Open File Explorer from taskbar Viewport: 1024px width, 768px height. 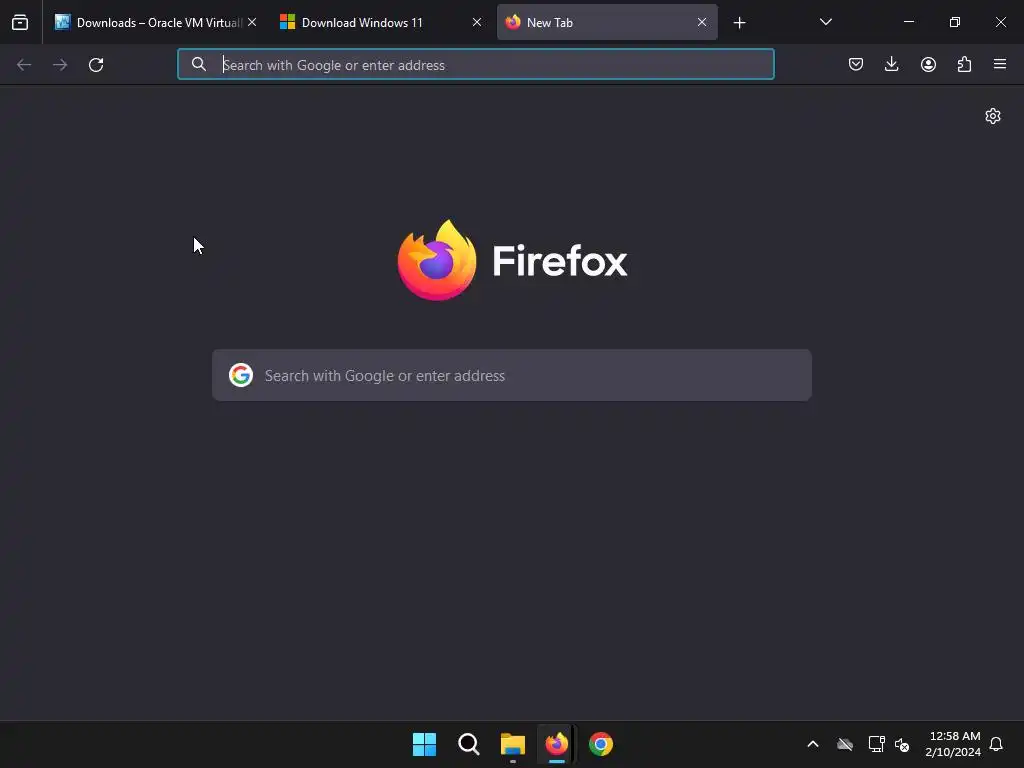(513, 744)
